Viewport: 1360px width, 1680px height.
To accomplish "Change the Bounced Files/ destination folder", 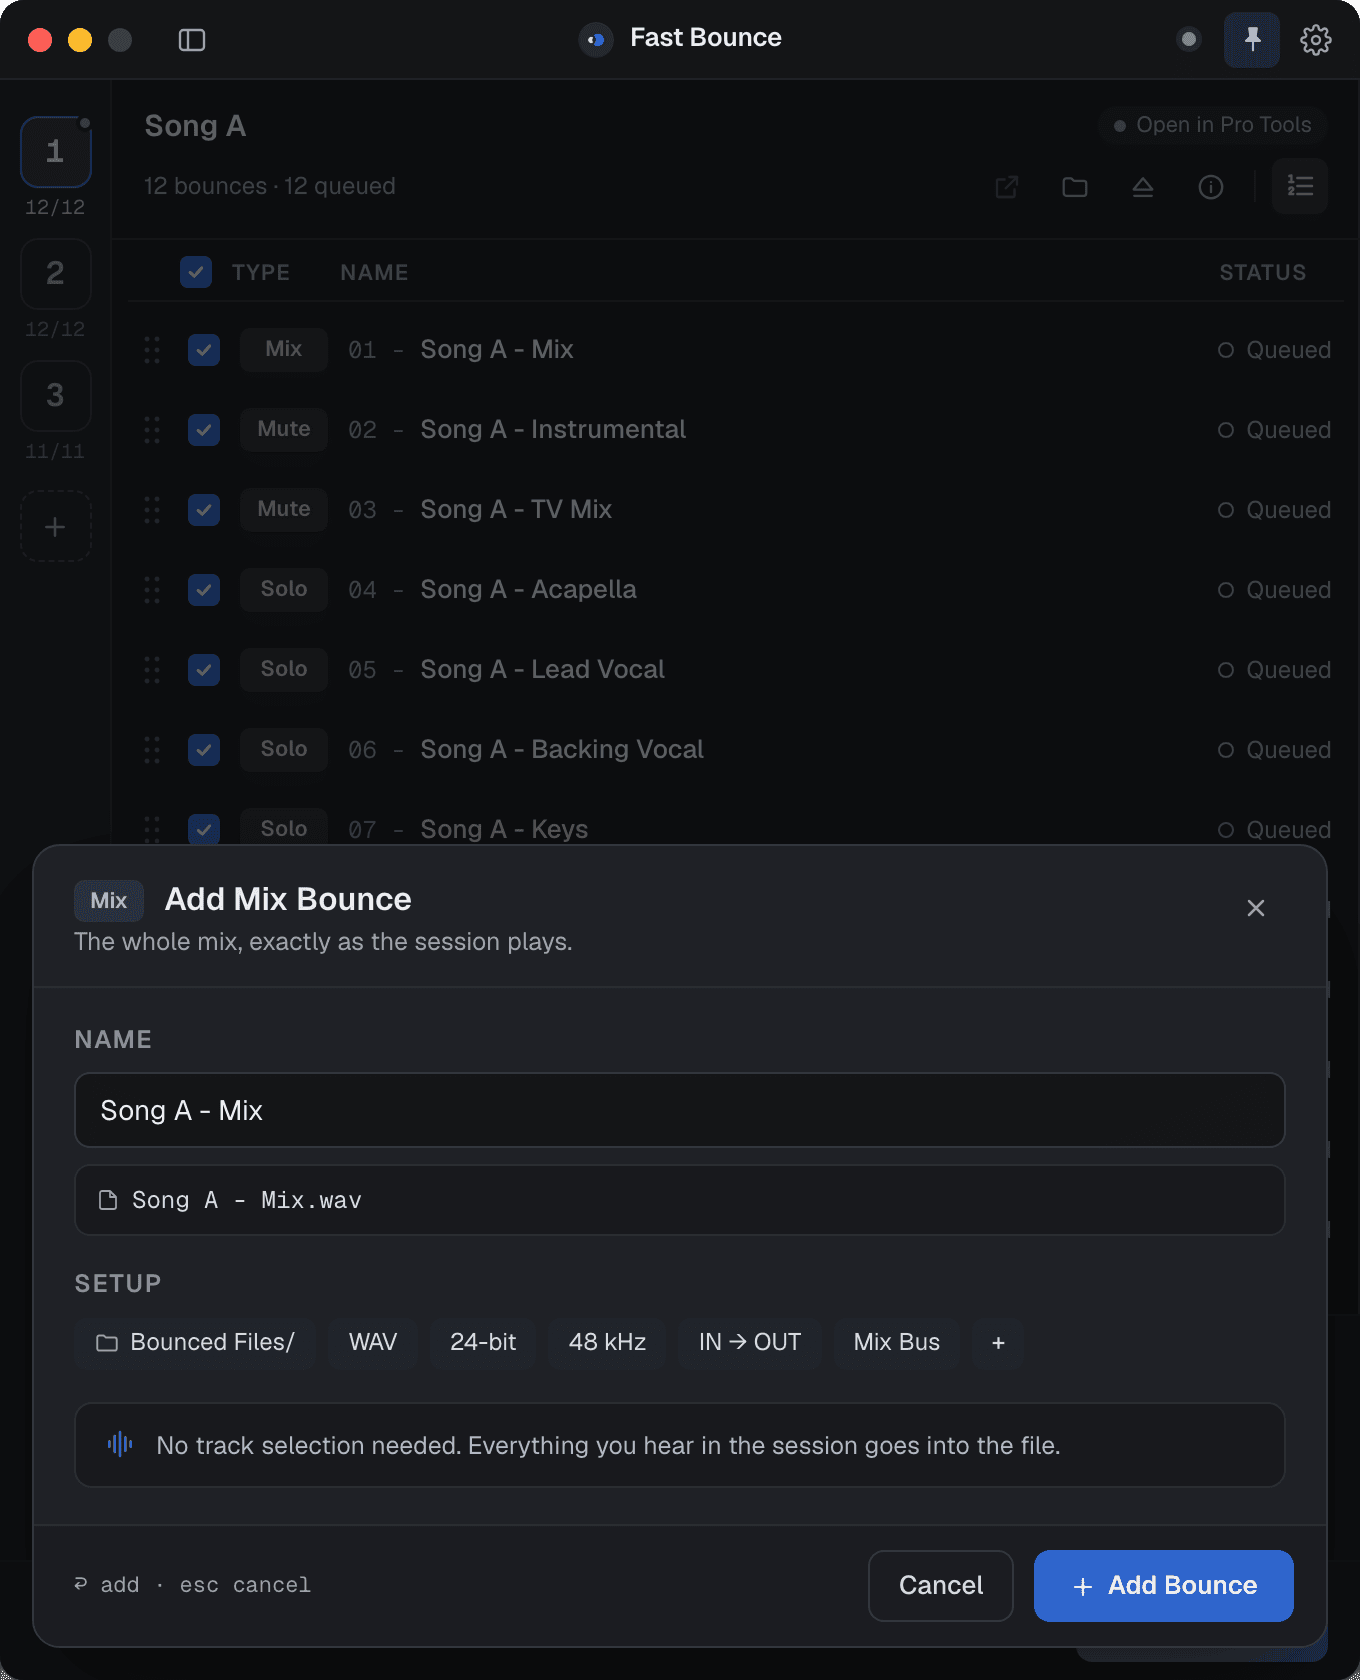I will click(195, 1342).
